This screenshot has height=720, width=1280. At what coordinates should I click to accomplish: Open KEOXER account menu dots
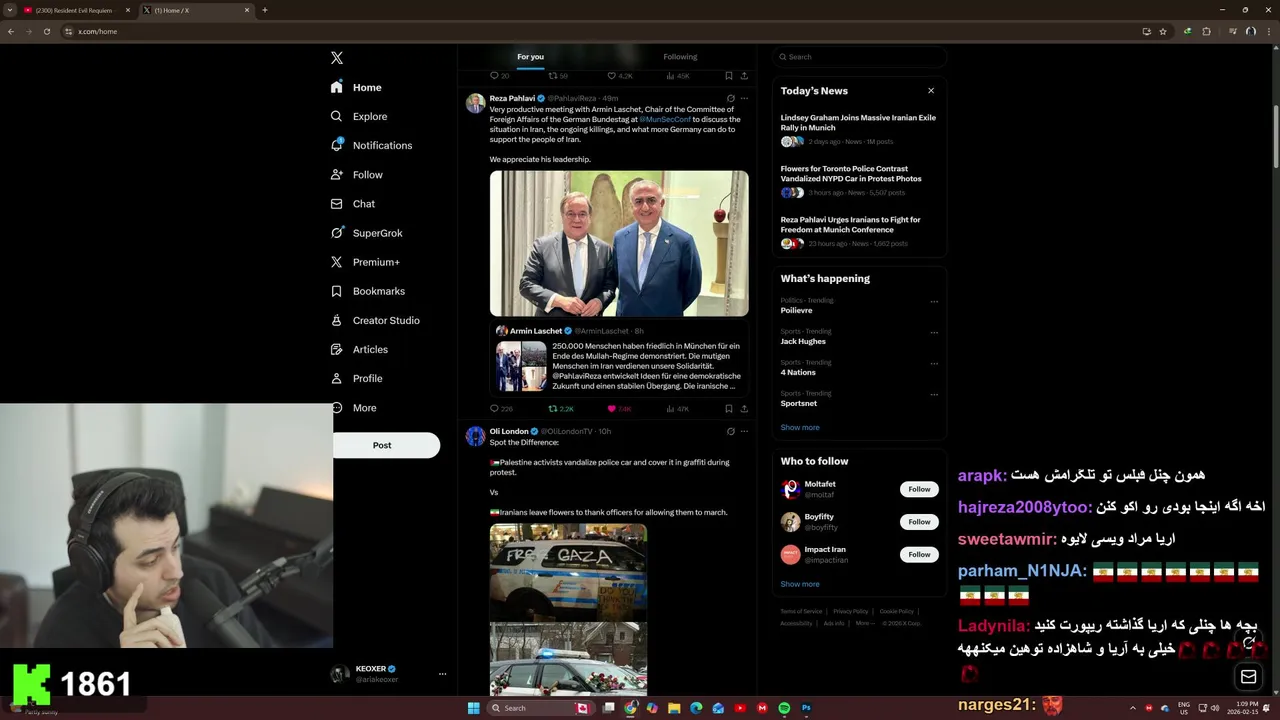tap(442, 674)
